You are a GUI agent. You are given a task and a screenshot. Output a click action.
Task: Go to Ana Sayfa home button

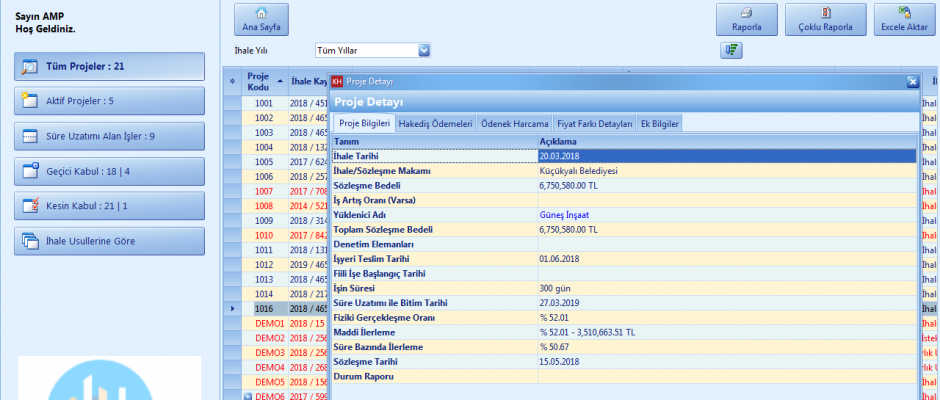coord(261,20)
